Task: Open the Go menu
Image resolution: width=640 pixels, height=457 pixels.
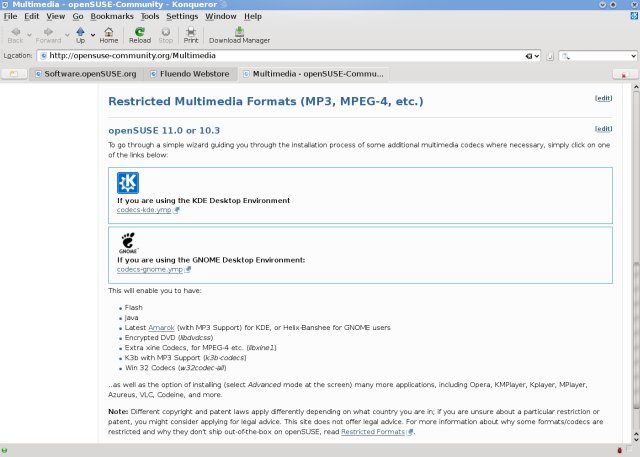Action: pos(78,16)
